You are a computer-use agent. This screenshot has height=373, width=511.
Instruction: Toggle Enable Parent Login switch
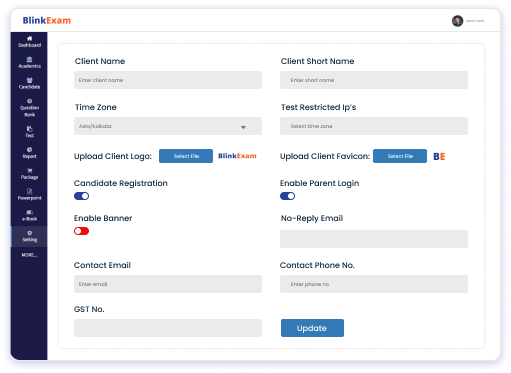(287, 196)
